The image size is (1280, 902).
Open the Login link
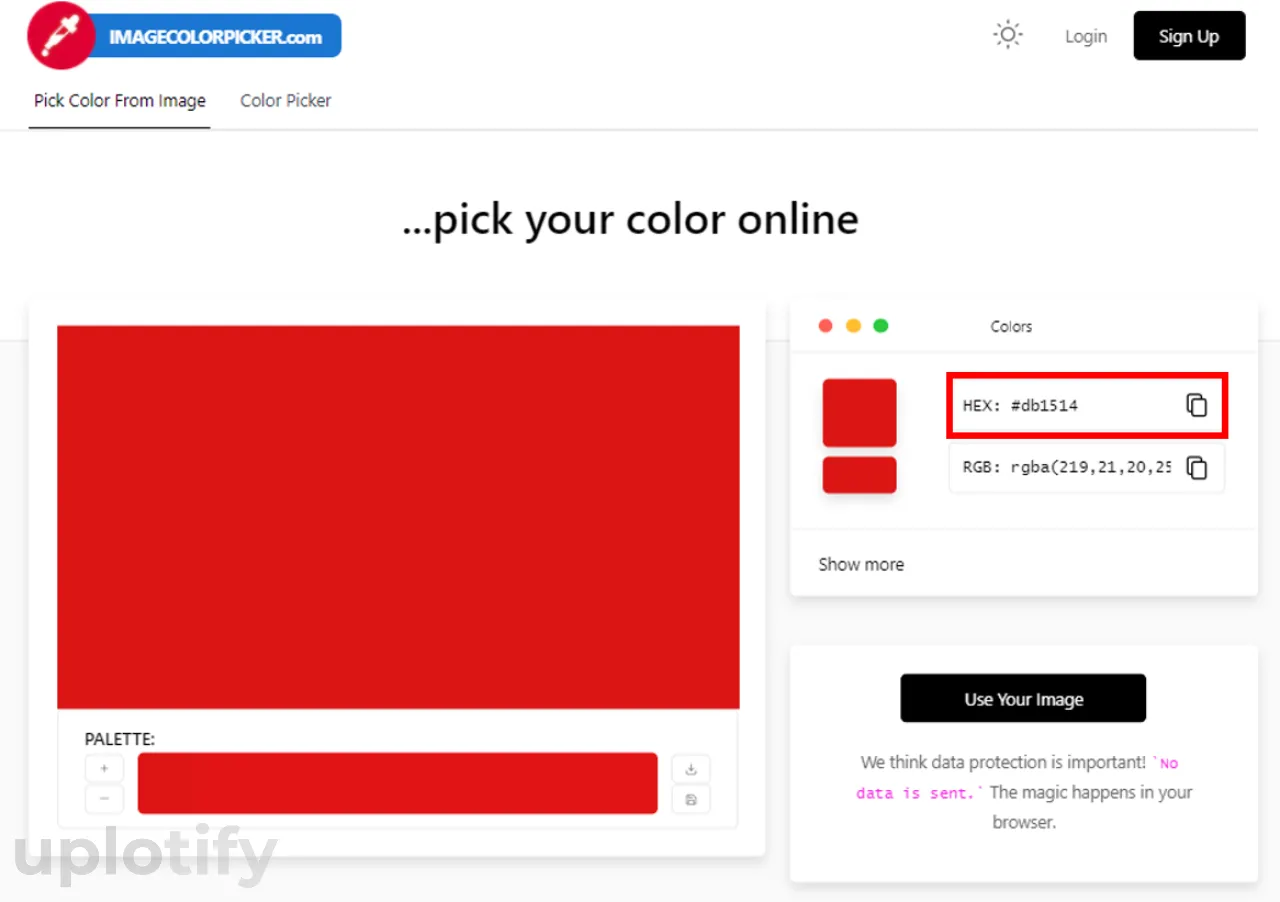click(1086, 36)
